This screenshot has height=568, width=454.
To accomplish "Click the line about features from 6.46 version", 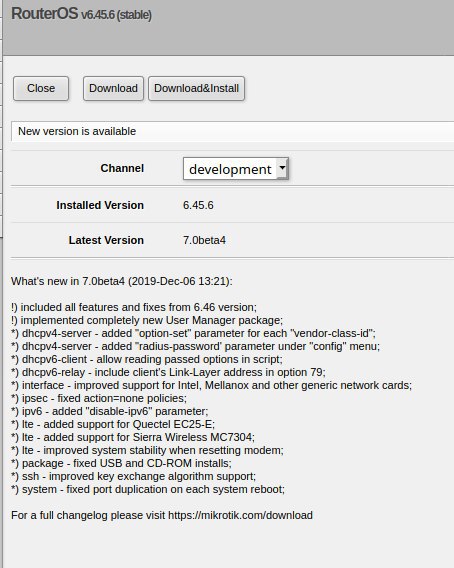I will pyautogui.click(x=134, y=307).
